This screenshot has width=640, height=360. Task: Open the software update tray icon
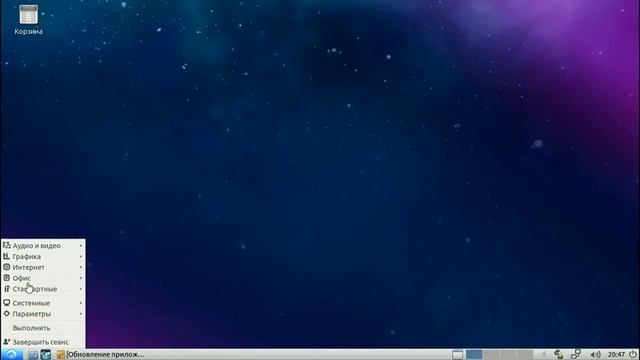point(559,354)
